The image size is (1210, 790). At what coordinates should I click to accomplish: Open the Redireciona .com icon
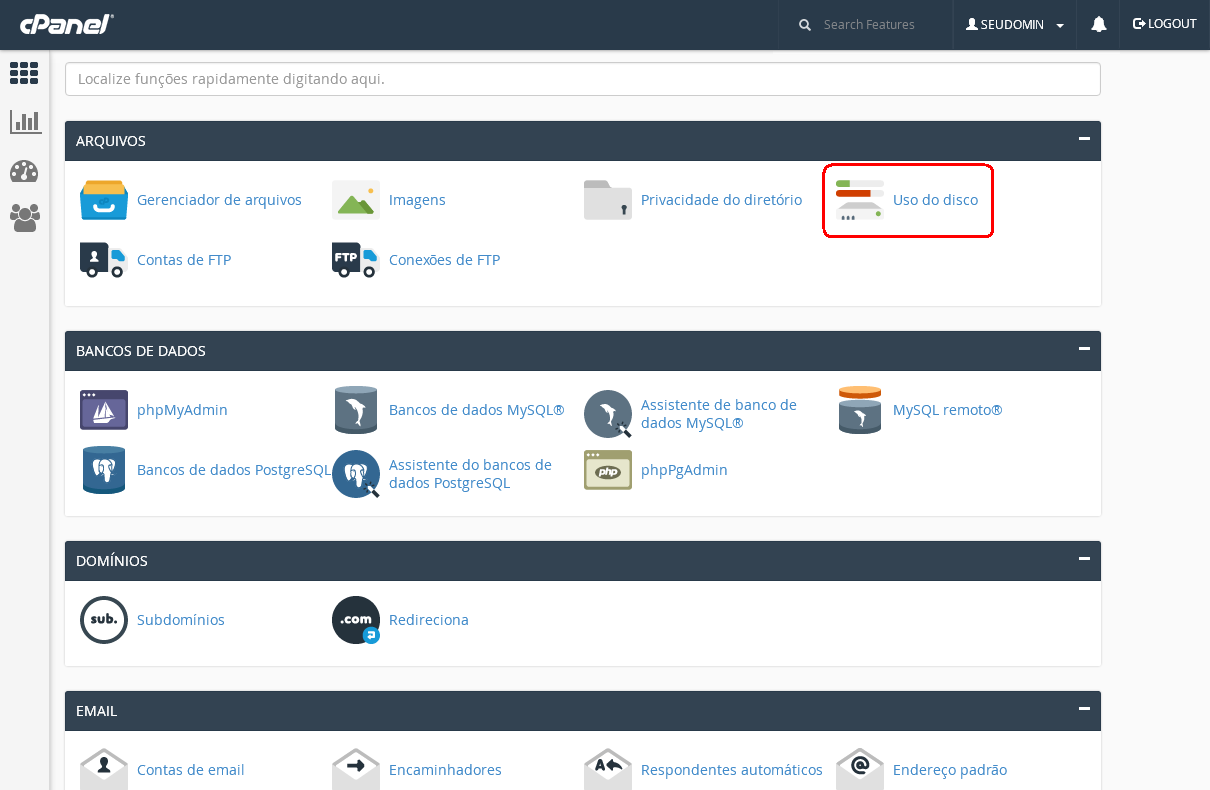coord(356,620)
